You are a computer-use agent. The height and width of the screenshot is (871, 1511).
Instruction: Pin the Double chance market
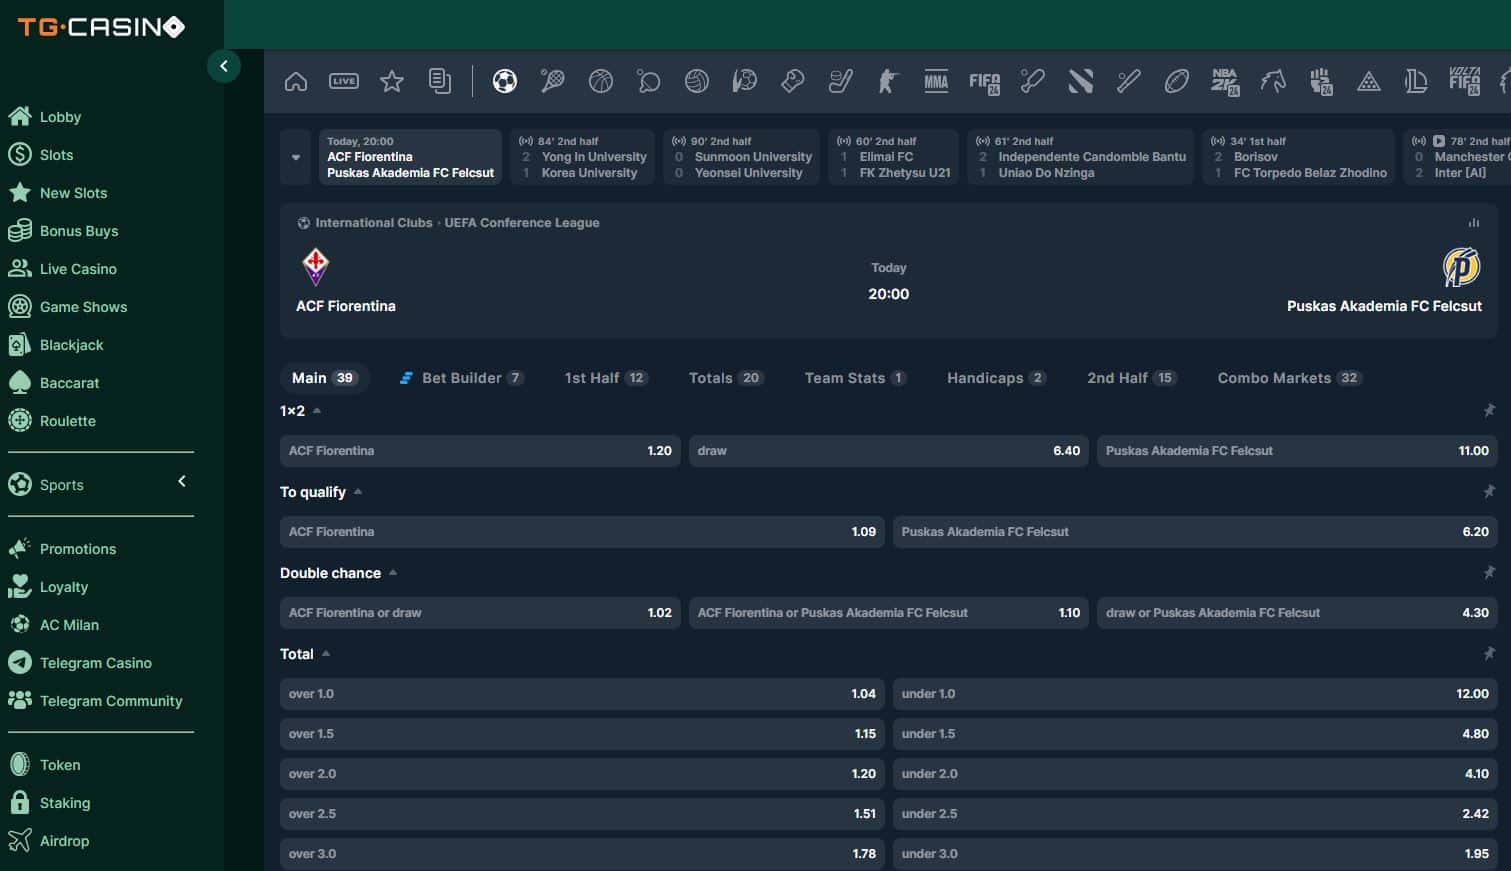pos(1489,572)
